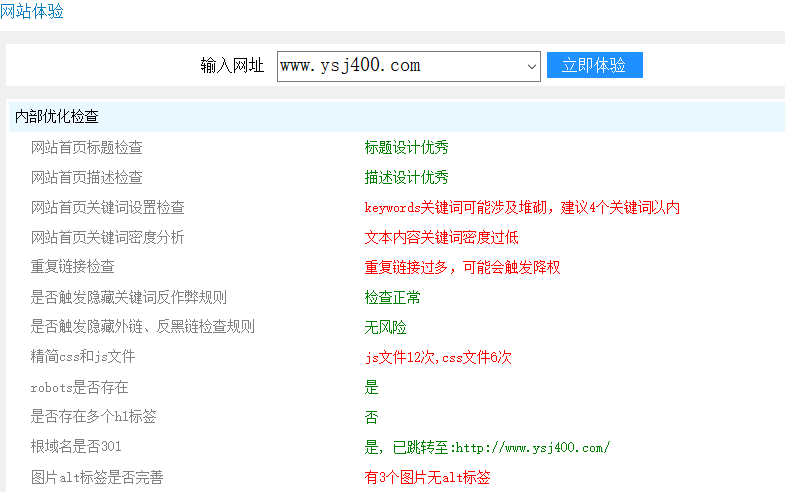
Task: Select the 网站首页关键词密度分析 label
Action: pyautogui.click(x=108, y=237)
